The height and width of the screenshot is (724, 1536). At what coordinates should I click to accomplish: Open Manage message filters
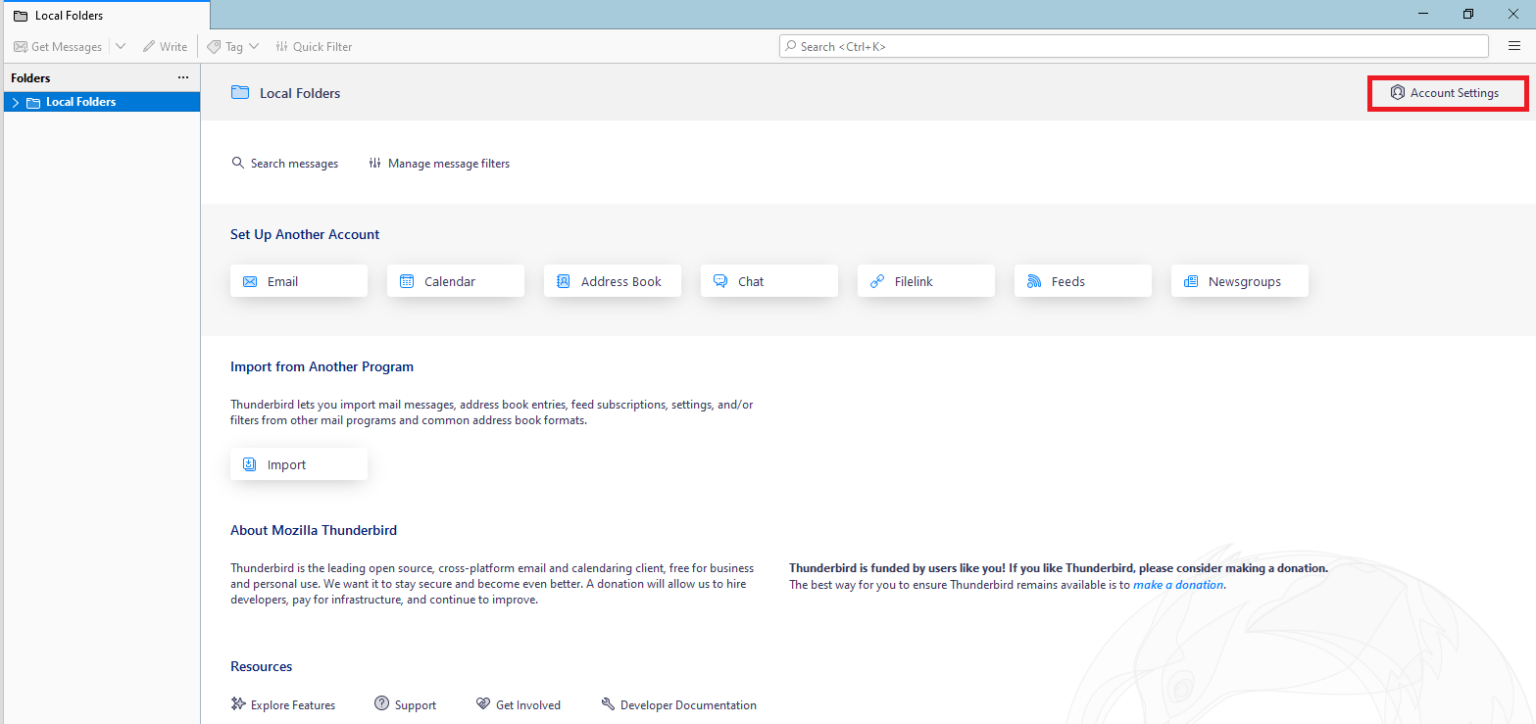[439, 163]
